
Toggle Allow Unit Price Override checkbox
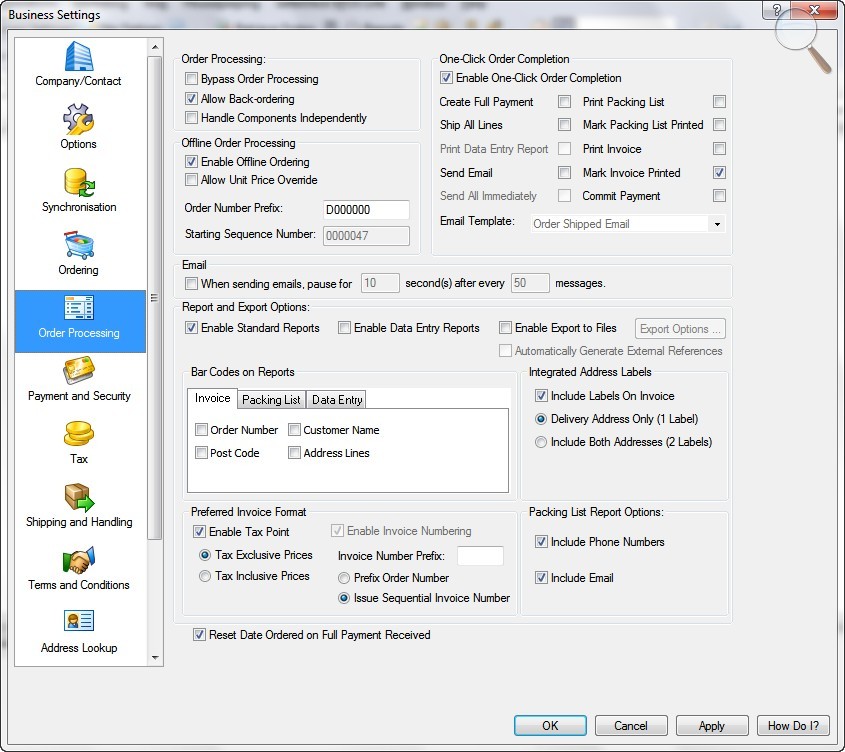tap(192, 180)
